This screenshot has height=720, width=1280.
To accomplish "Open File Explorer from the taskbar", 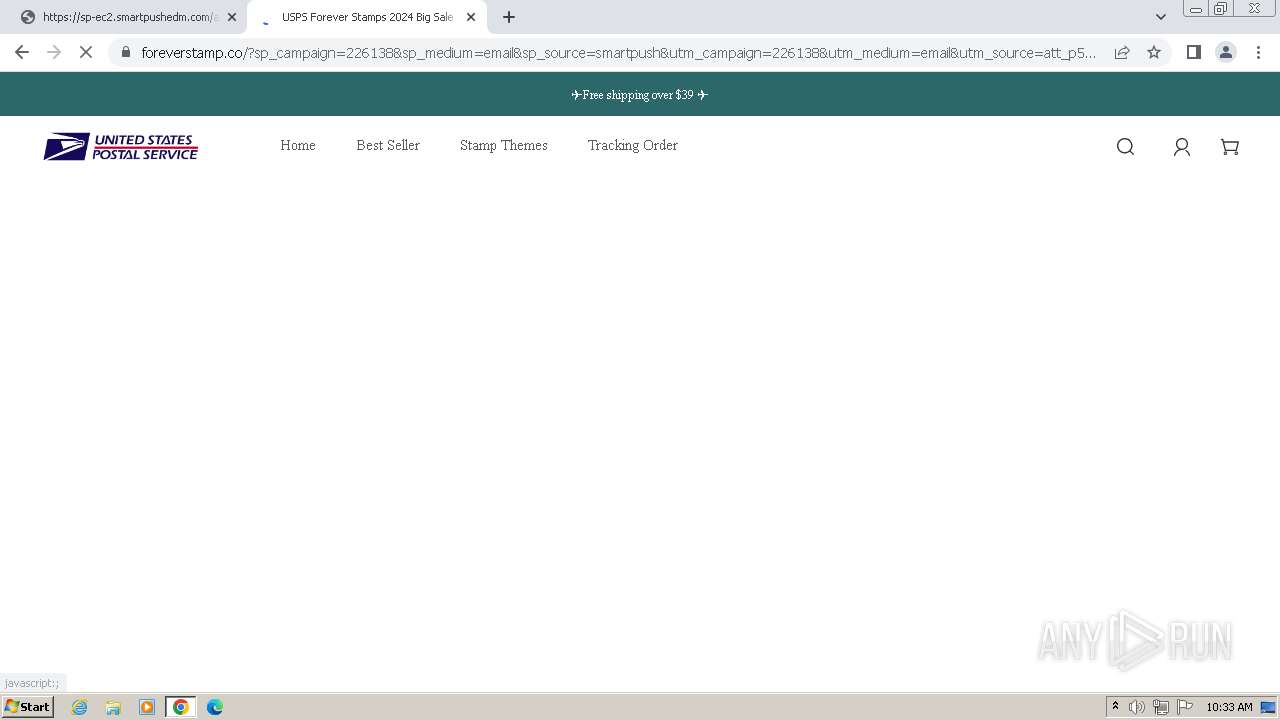I will pyautogui.click(x=113, y=707).
